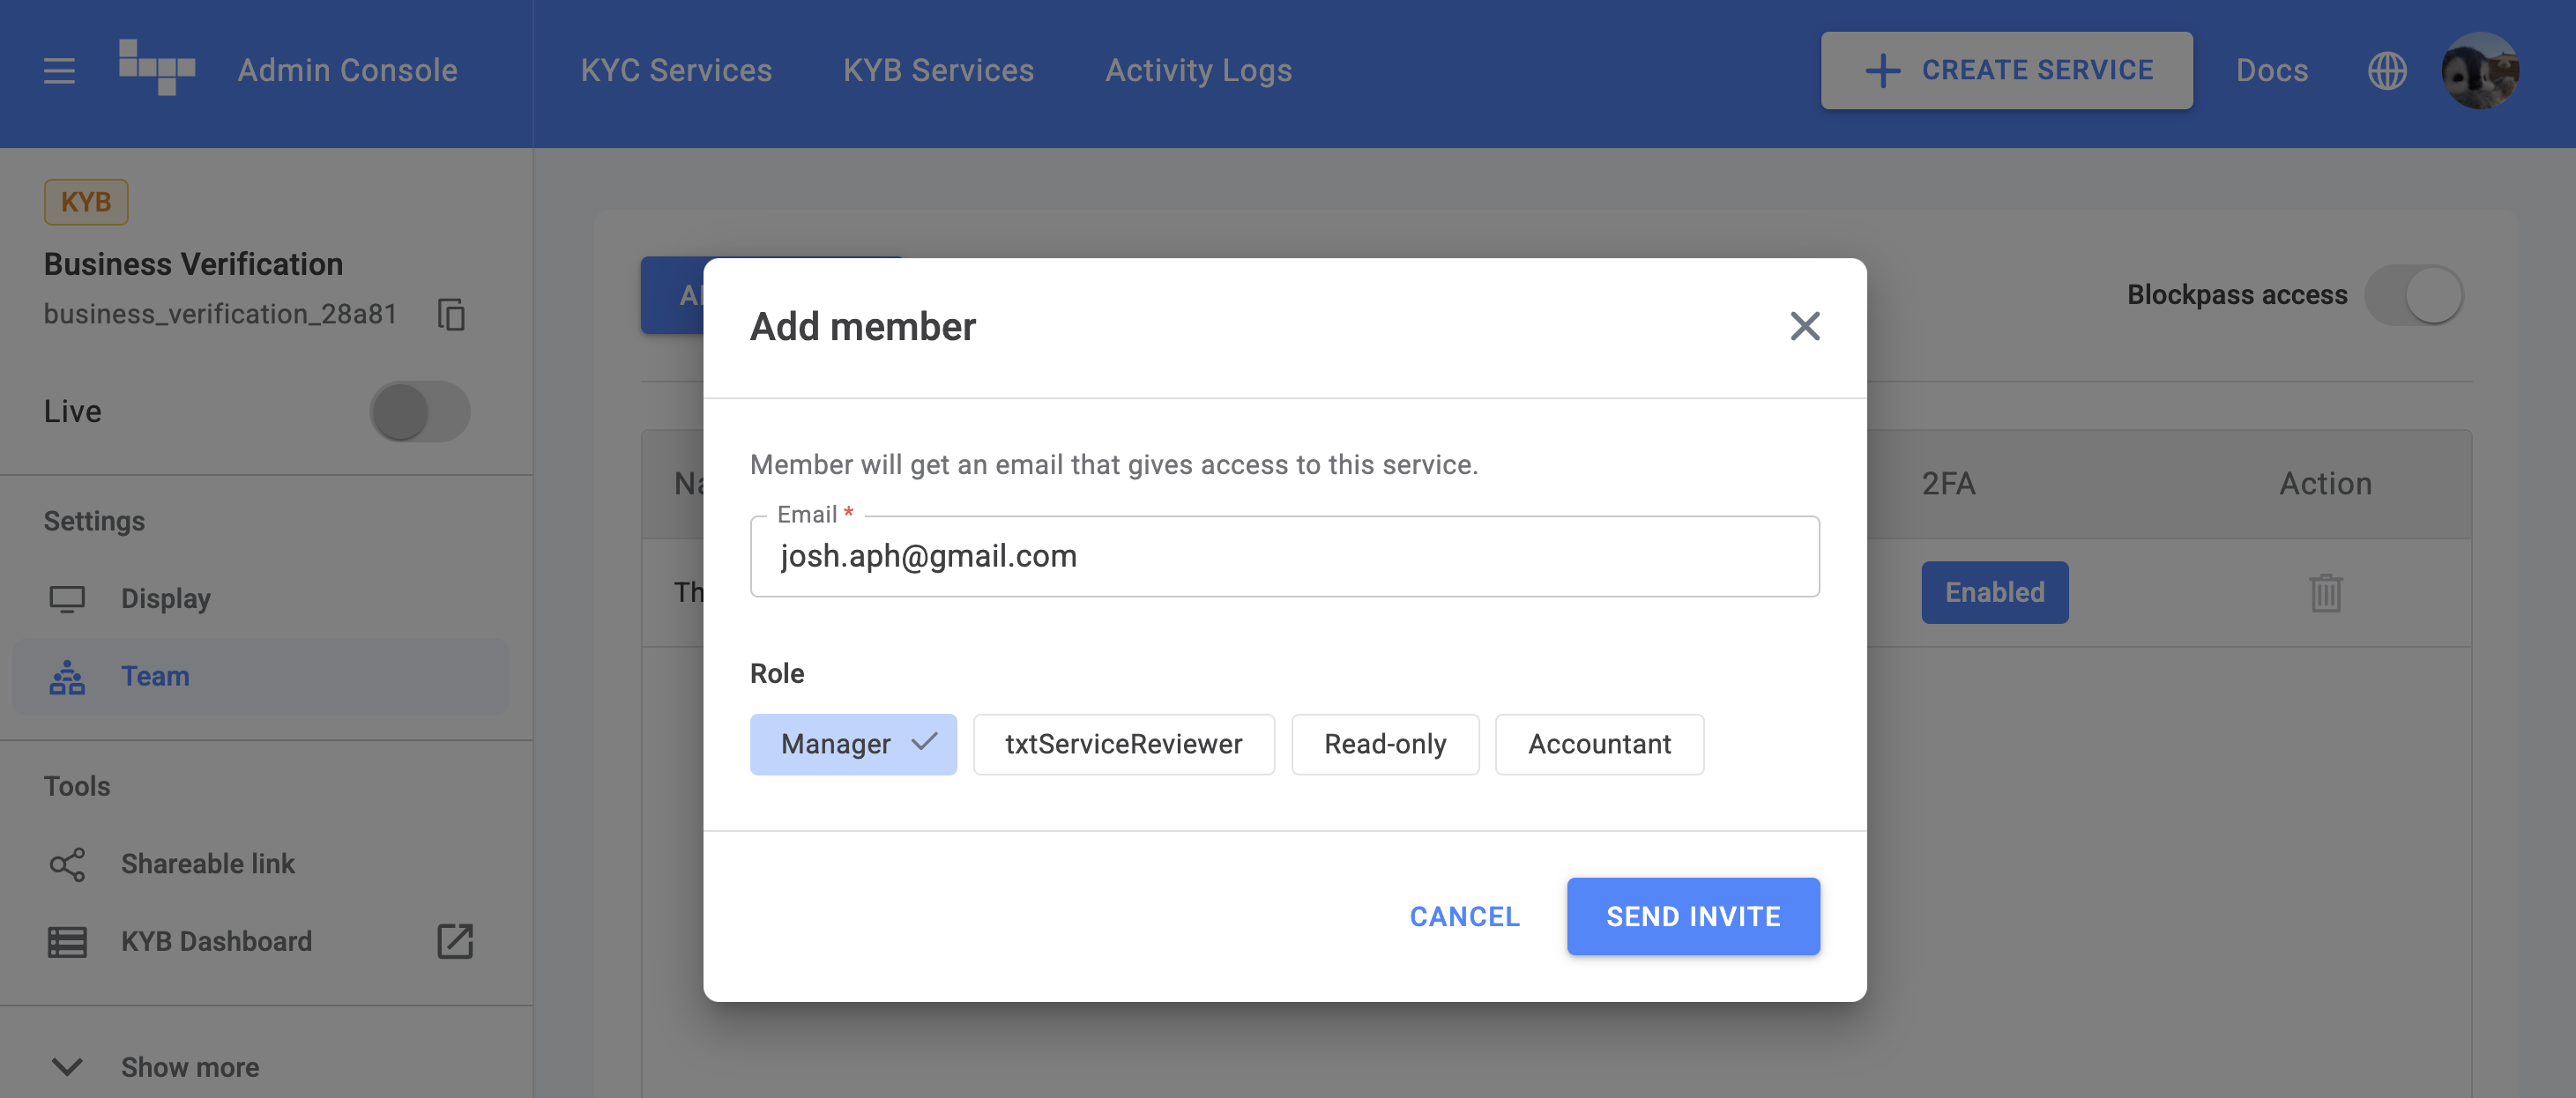Click the Team hierarchy icon
The height and width of the screenshot is (1098, 2576).
pyautogui.click(x=67, y=676)
